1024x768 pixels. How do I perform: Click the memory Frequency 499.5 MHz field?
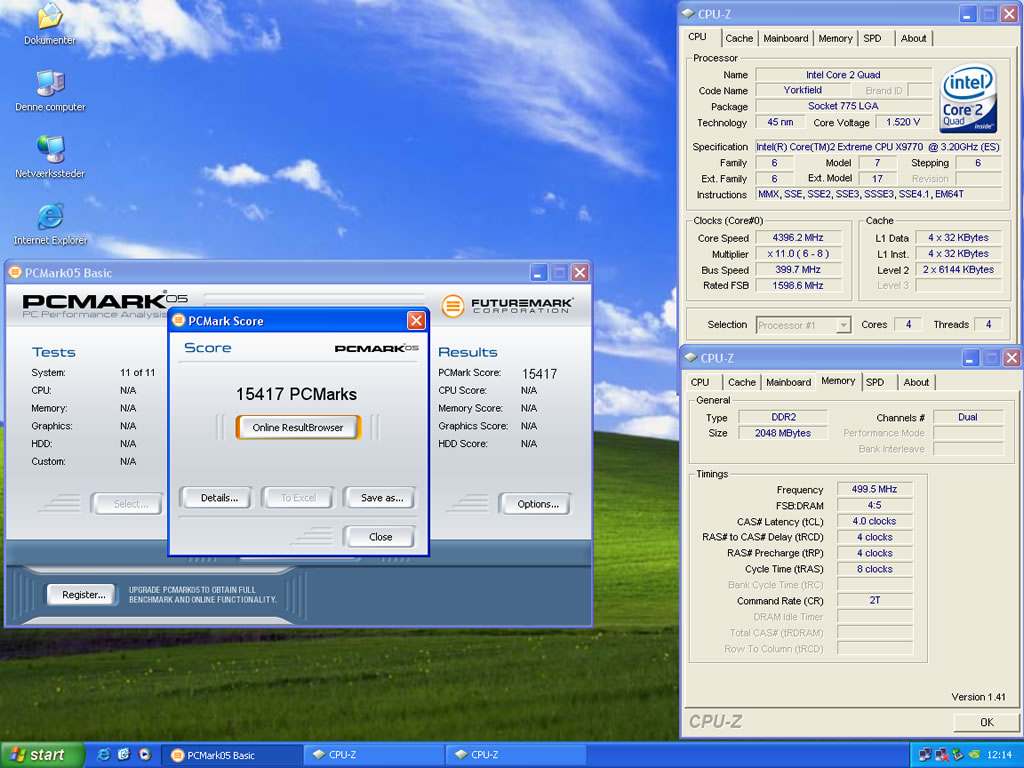coord(874,489)
